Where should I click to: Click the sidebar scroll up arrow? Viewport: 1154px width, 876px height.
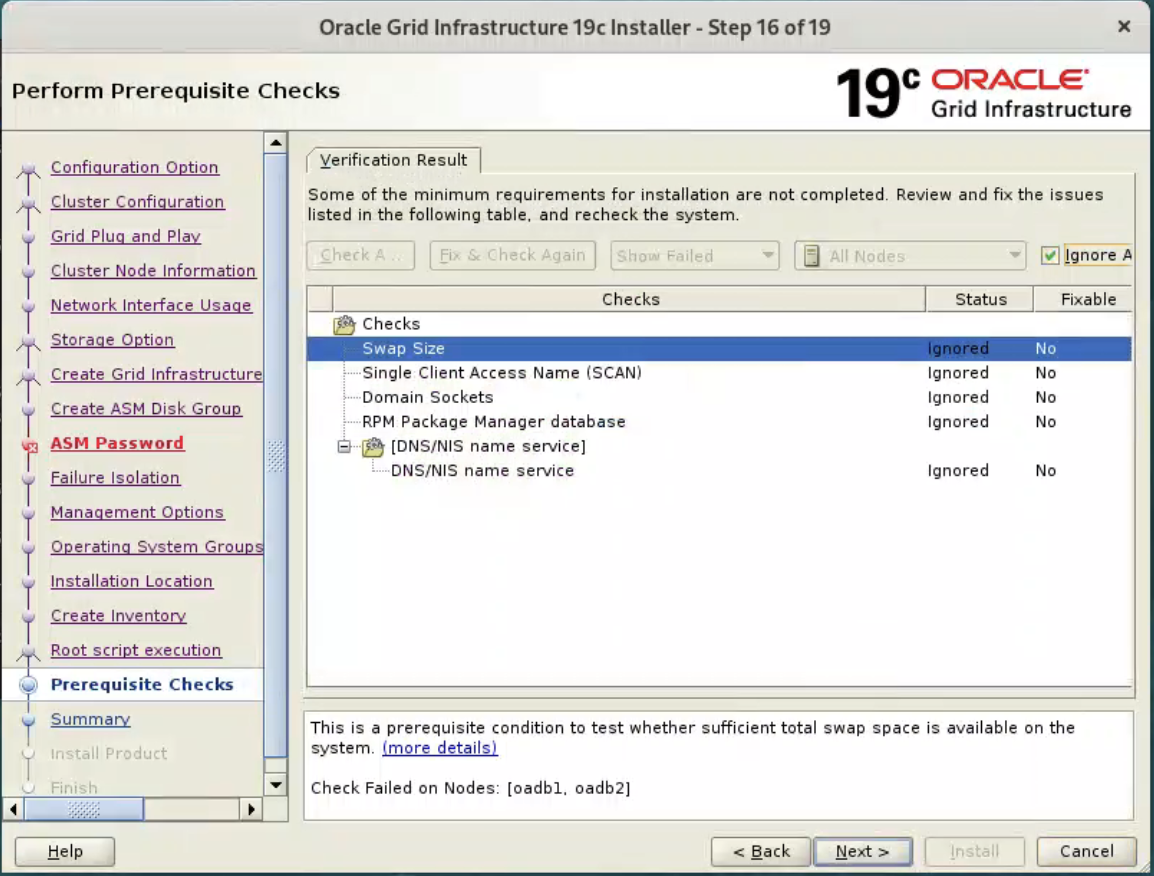(276, 143)
